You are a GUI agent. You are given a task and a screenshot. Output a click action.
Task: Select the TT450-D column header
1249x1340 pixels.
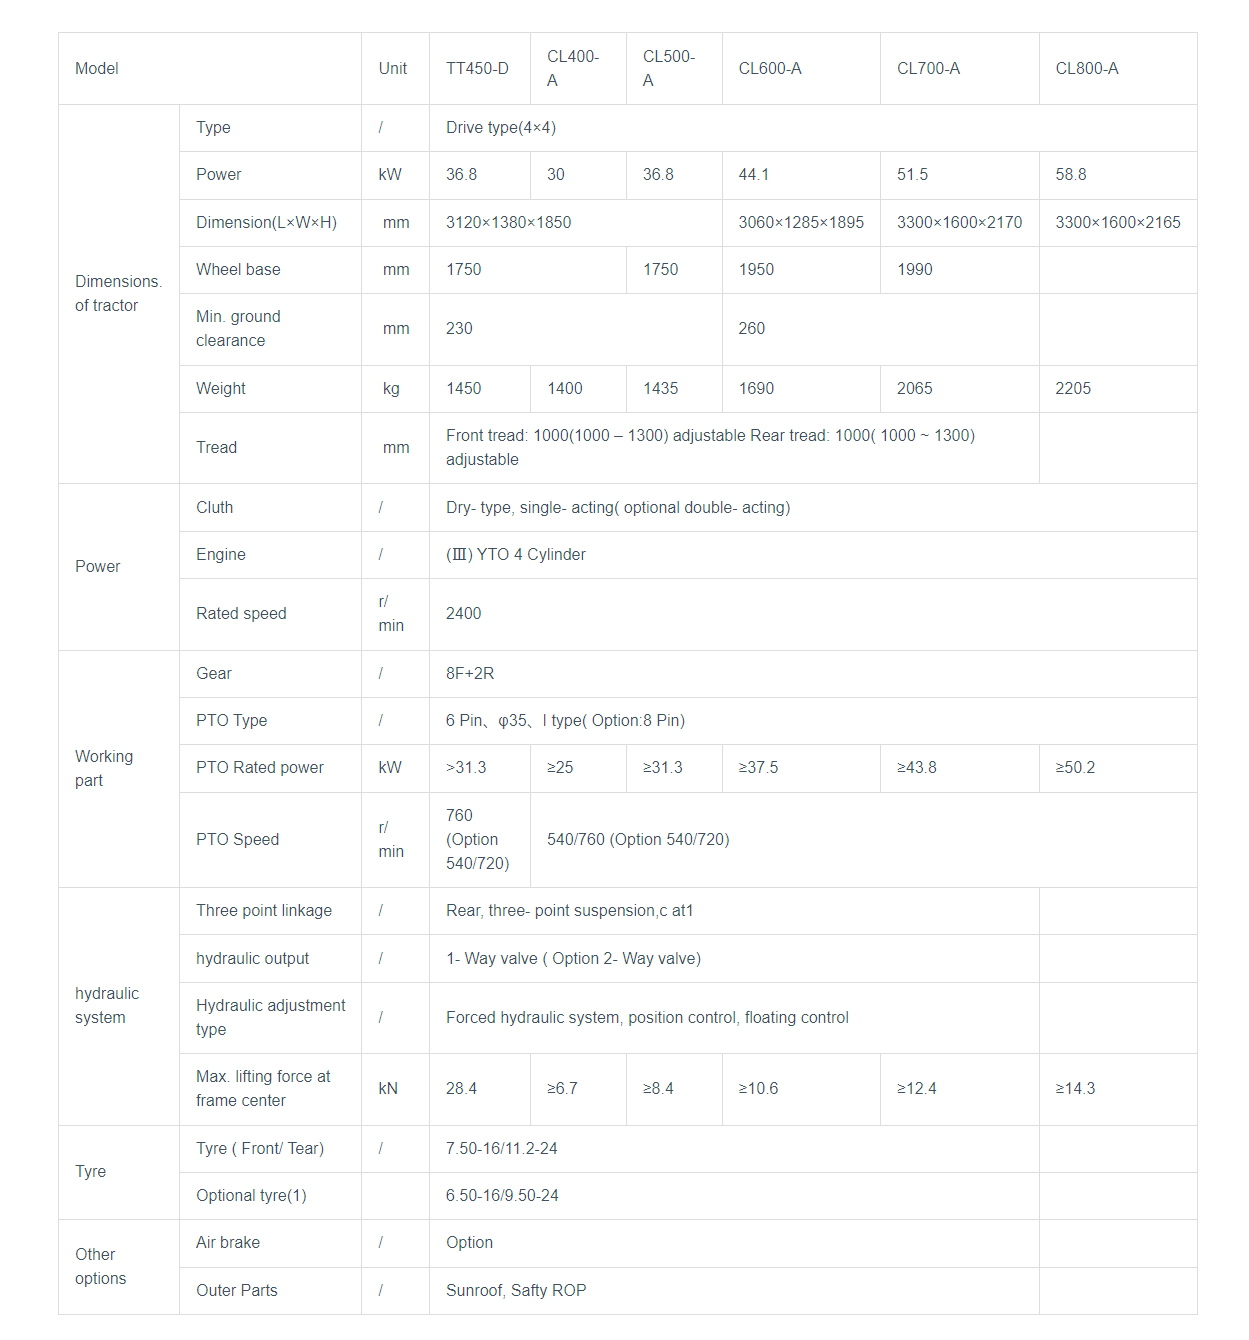coord(477,68)
